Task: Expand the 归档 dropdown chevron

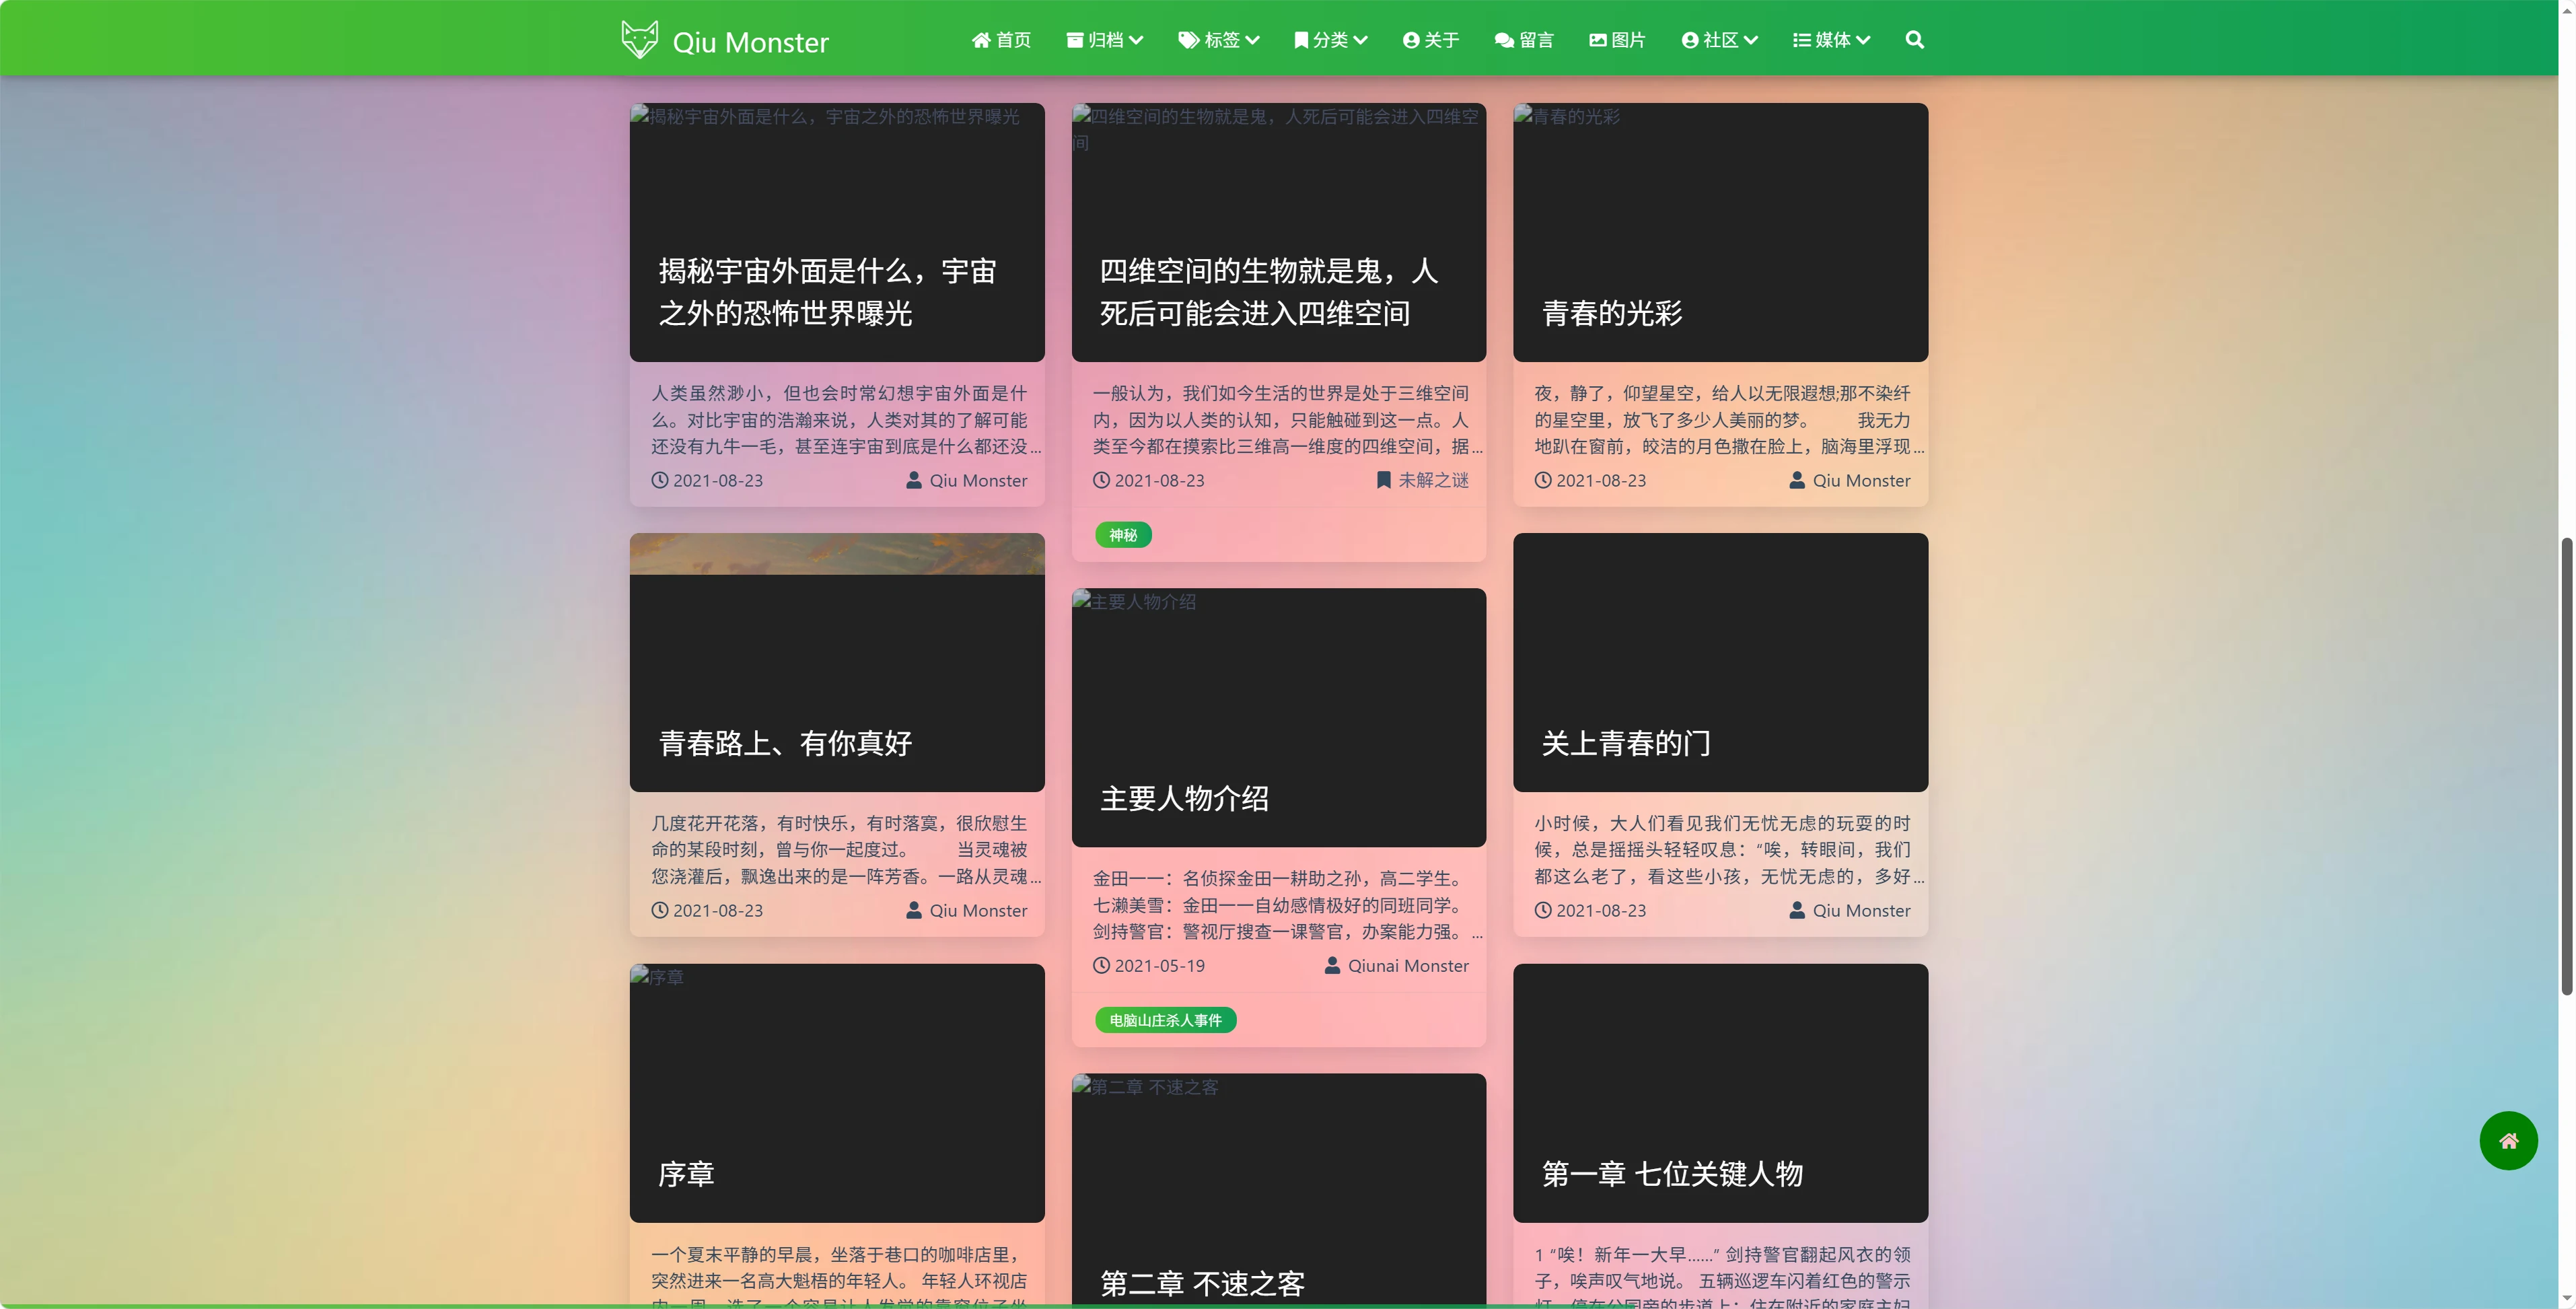Action: point(1136,40)
